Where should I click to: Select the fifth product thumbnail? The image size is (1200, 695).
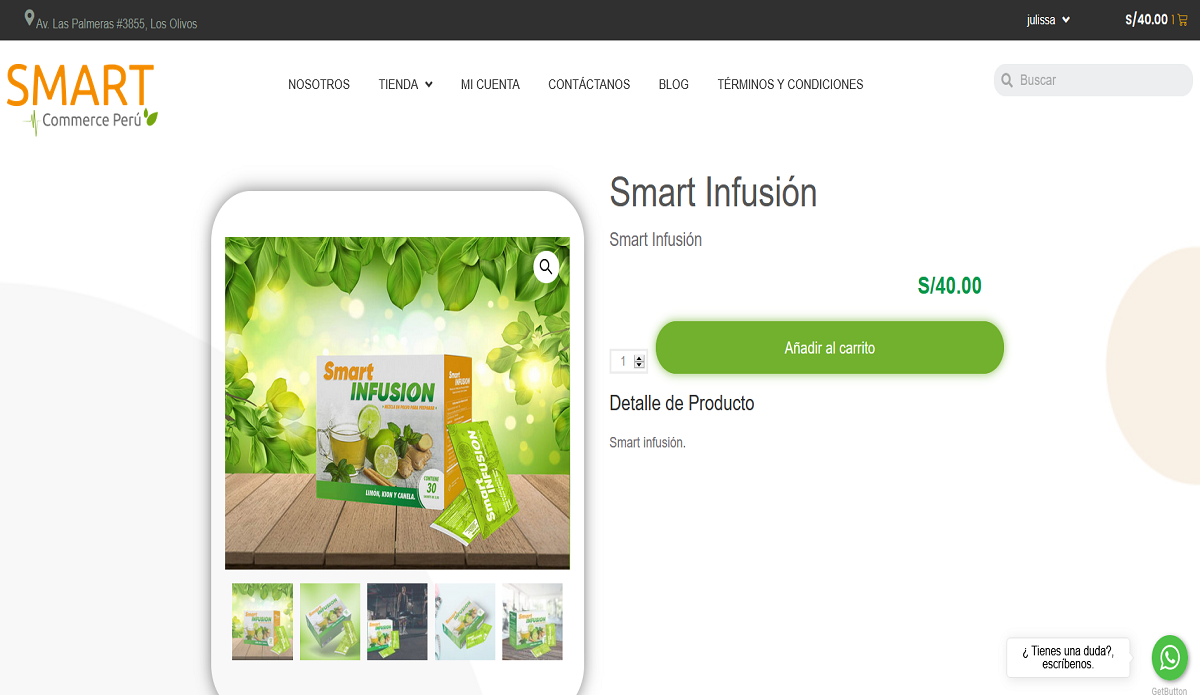532,622
